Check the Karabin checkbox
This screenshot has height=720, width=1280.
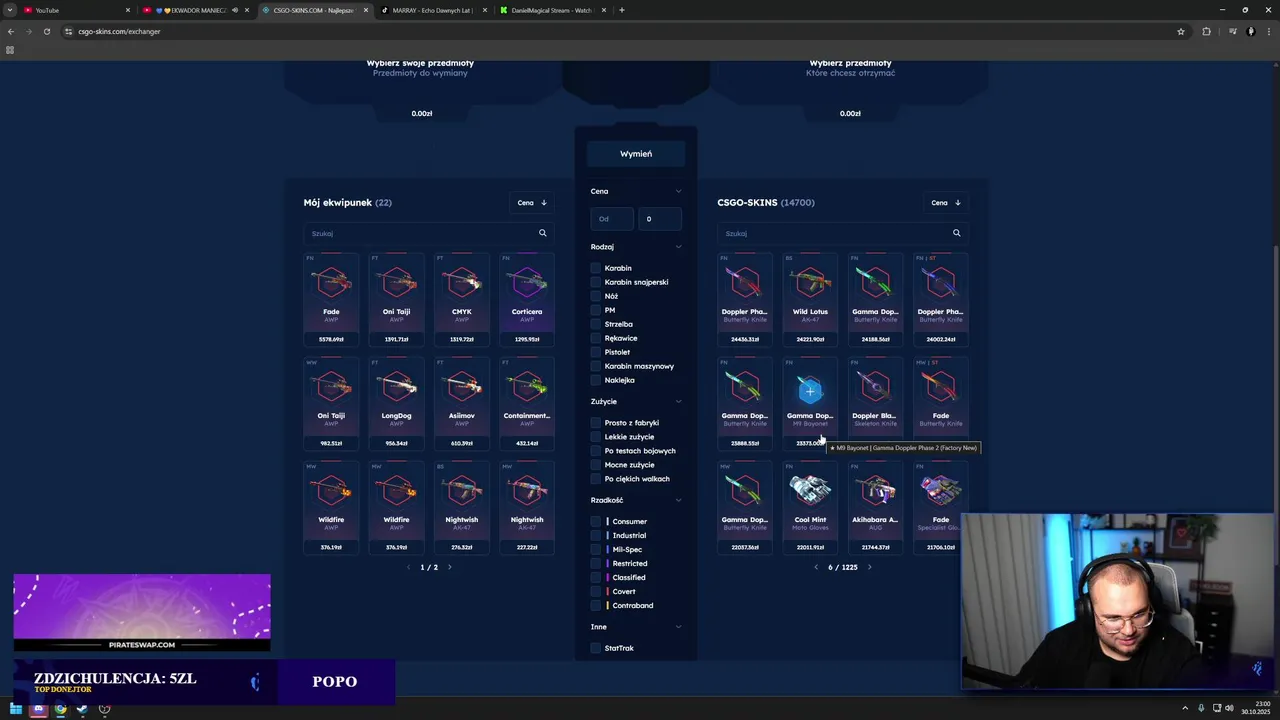click(x=596, y=268)
